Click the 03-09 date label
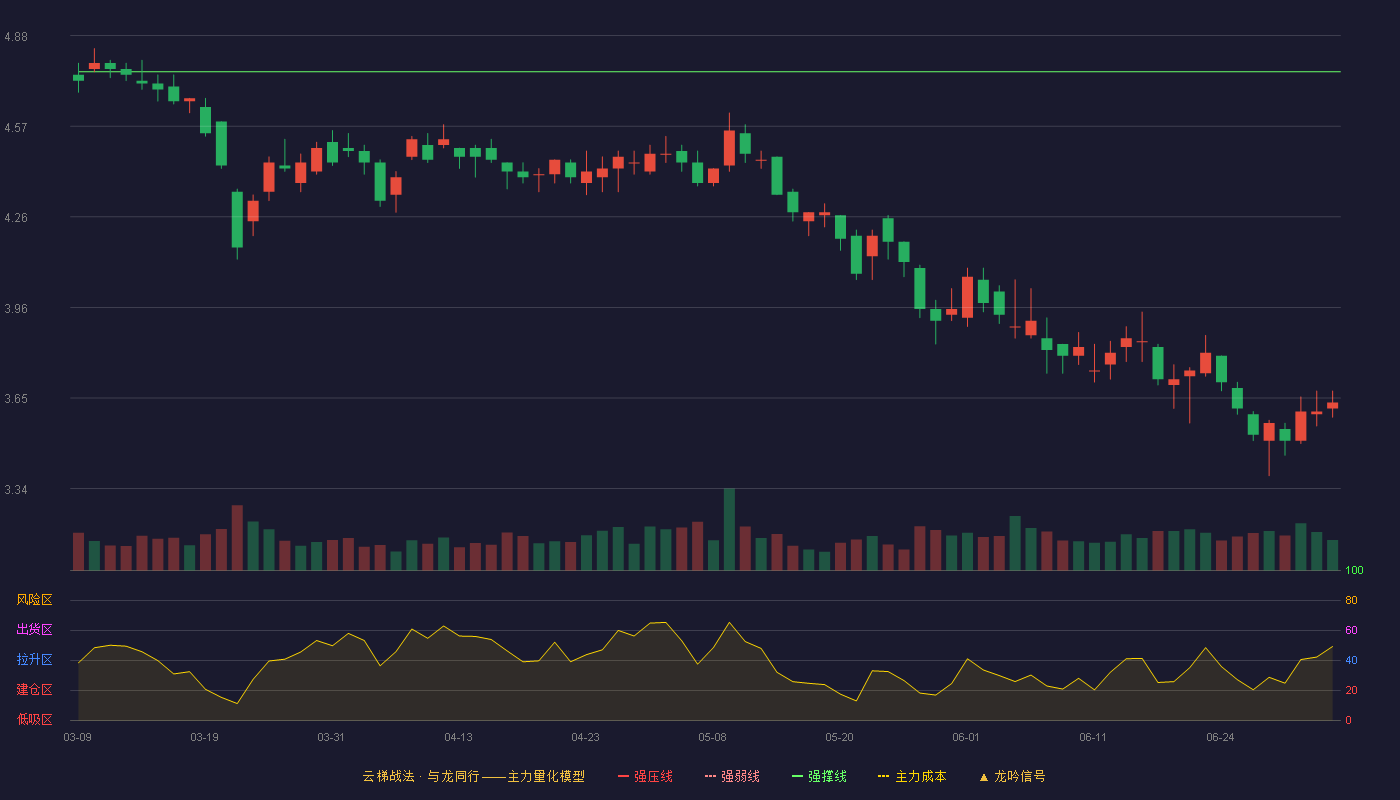Image resolution: width=1400 pixels, height=800 pixels. pos(78,737)
